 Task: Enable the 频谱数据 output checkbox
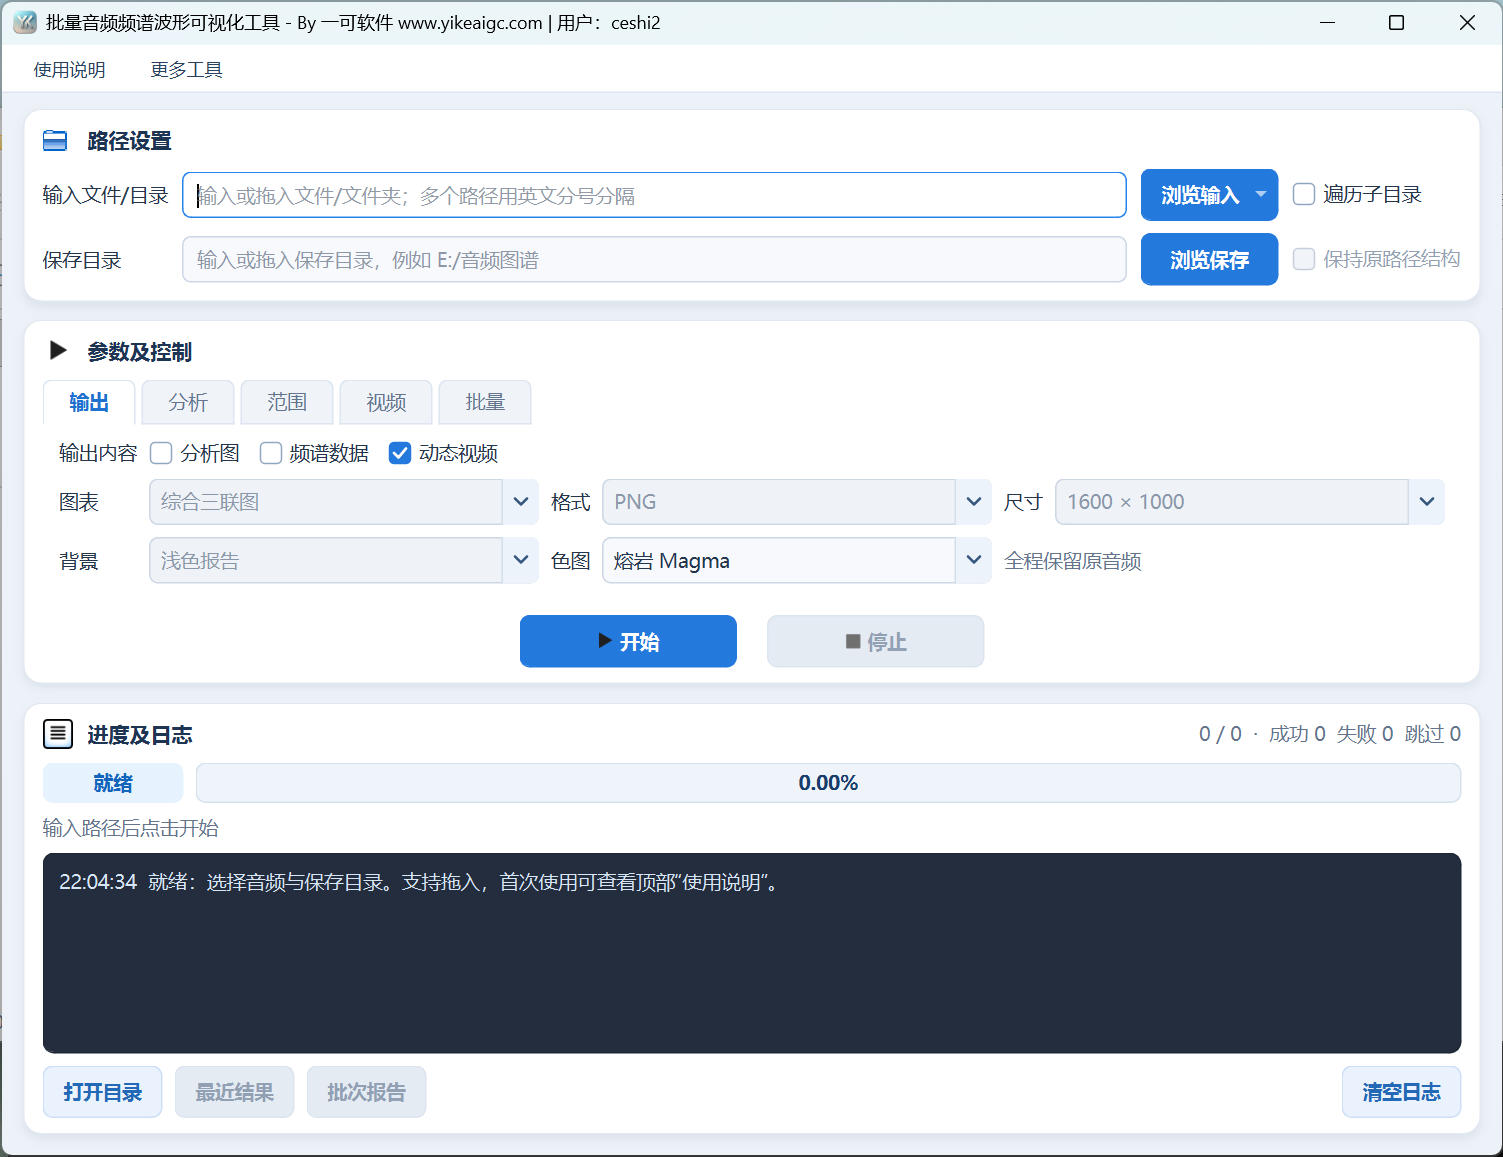coord(270,453)
